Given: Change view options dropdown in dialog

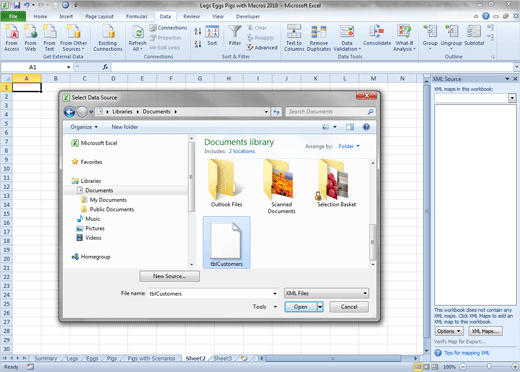Looking at the screenshot, I should tap(335, 127).
